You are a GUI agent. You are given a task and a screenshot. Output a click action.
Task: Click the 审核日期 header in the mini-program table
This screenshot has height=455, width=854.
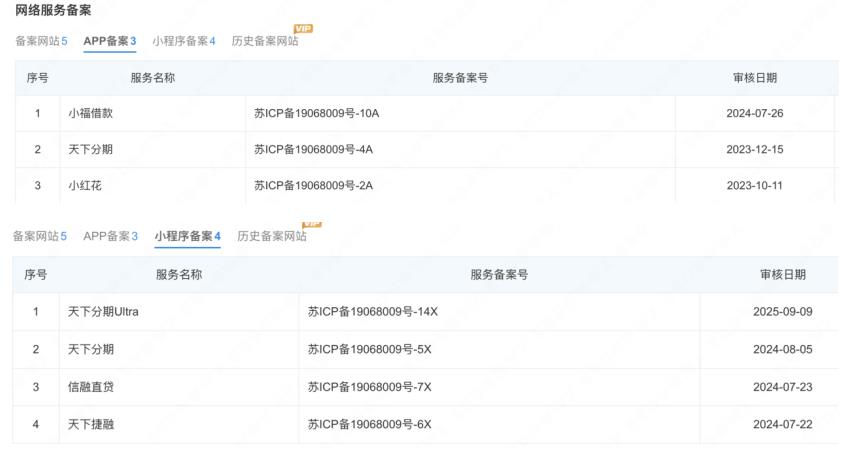click(783, 275)
